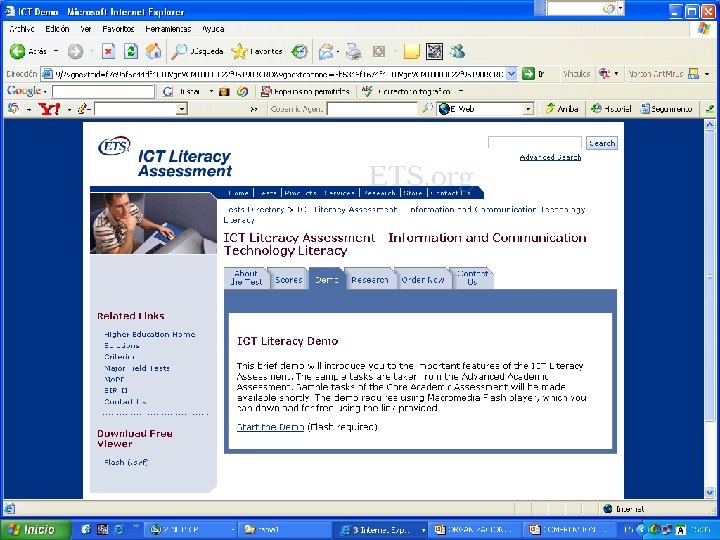Switch to the Scores tab

288,280
